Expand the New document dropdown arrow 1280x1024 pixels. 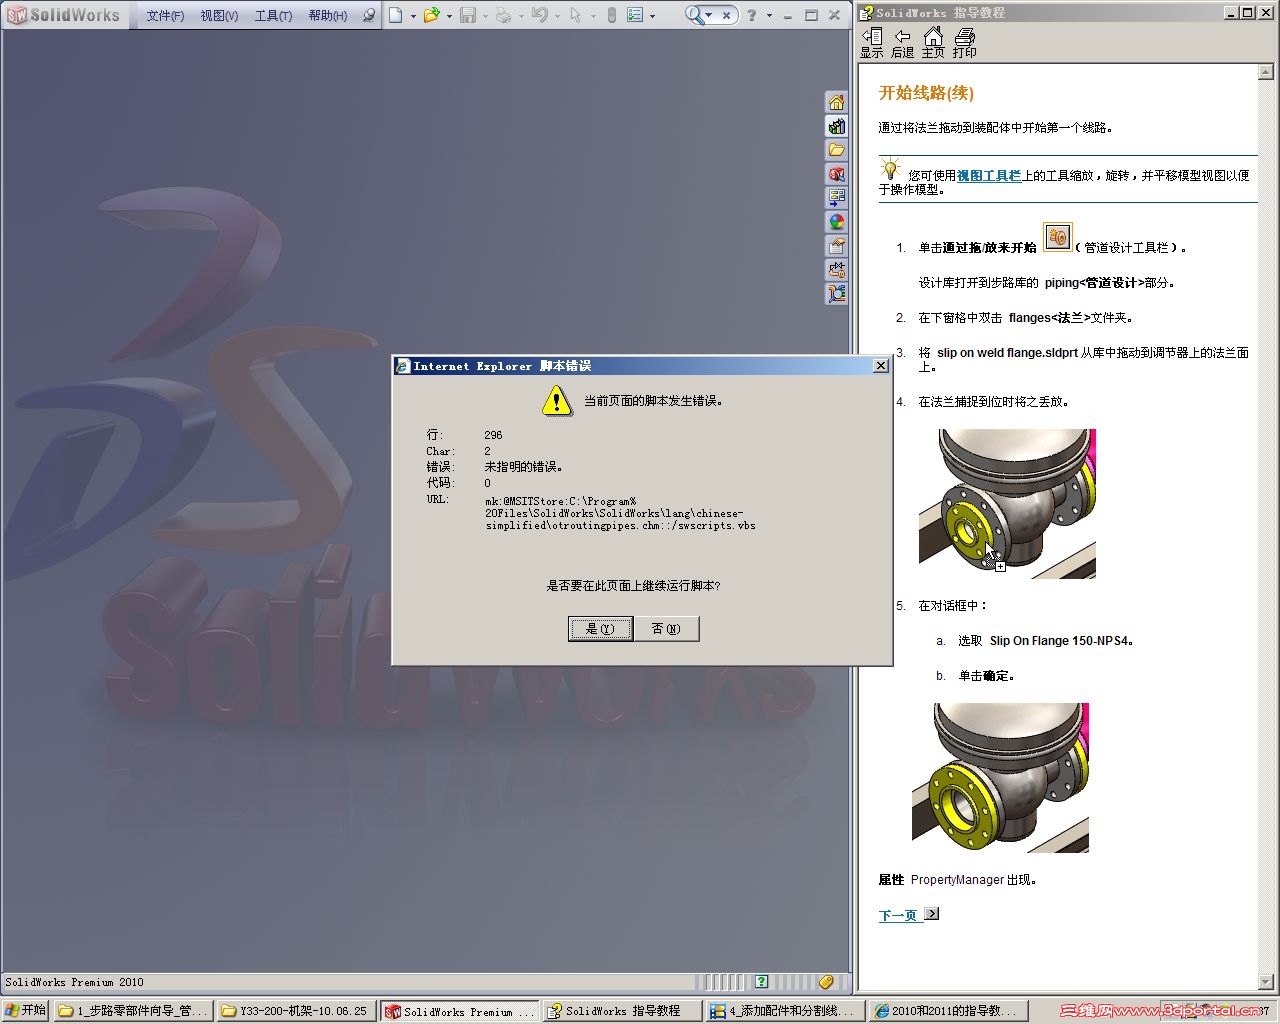click(413, 16)
